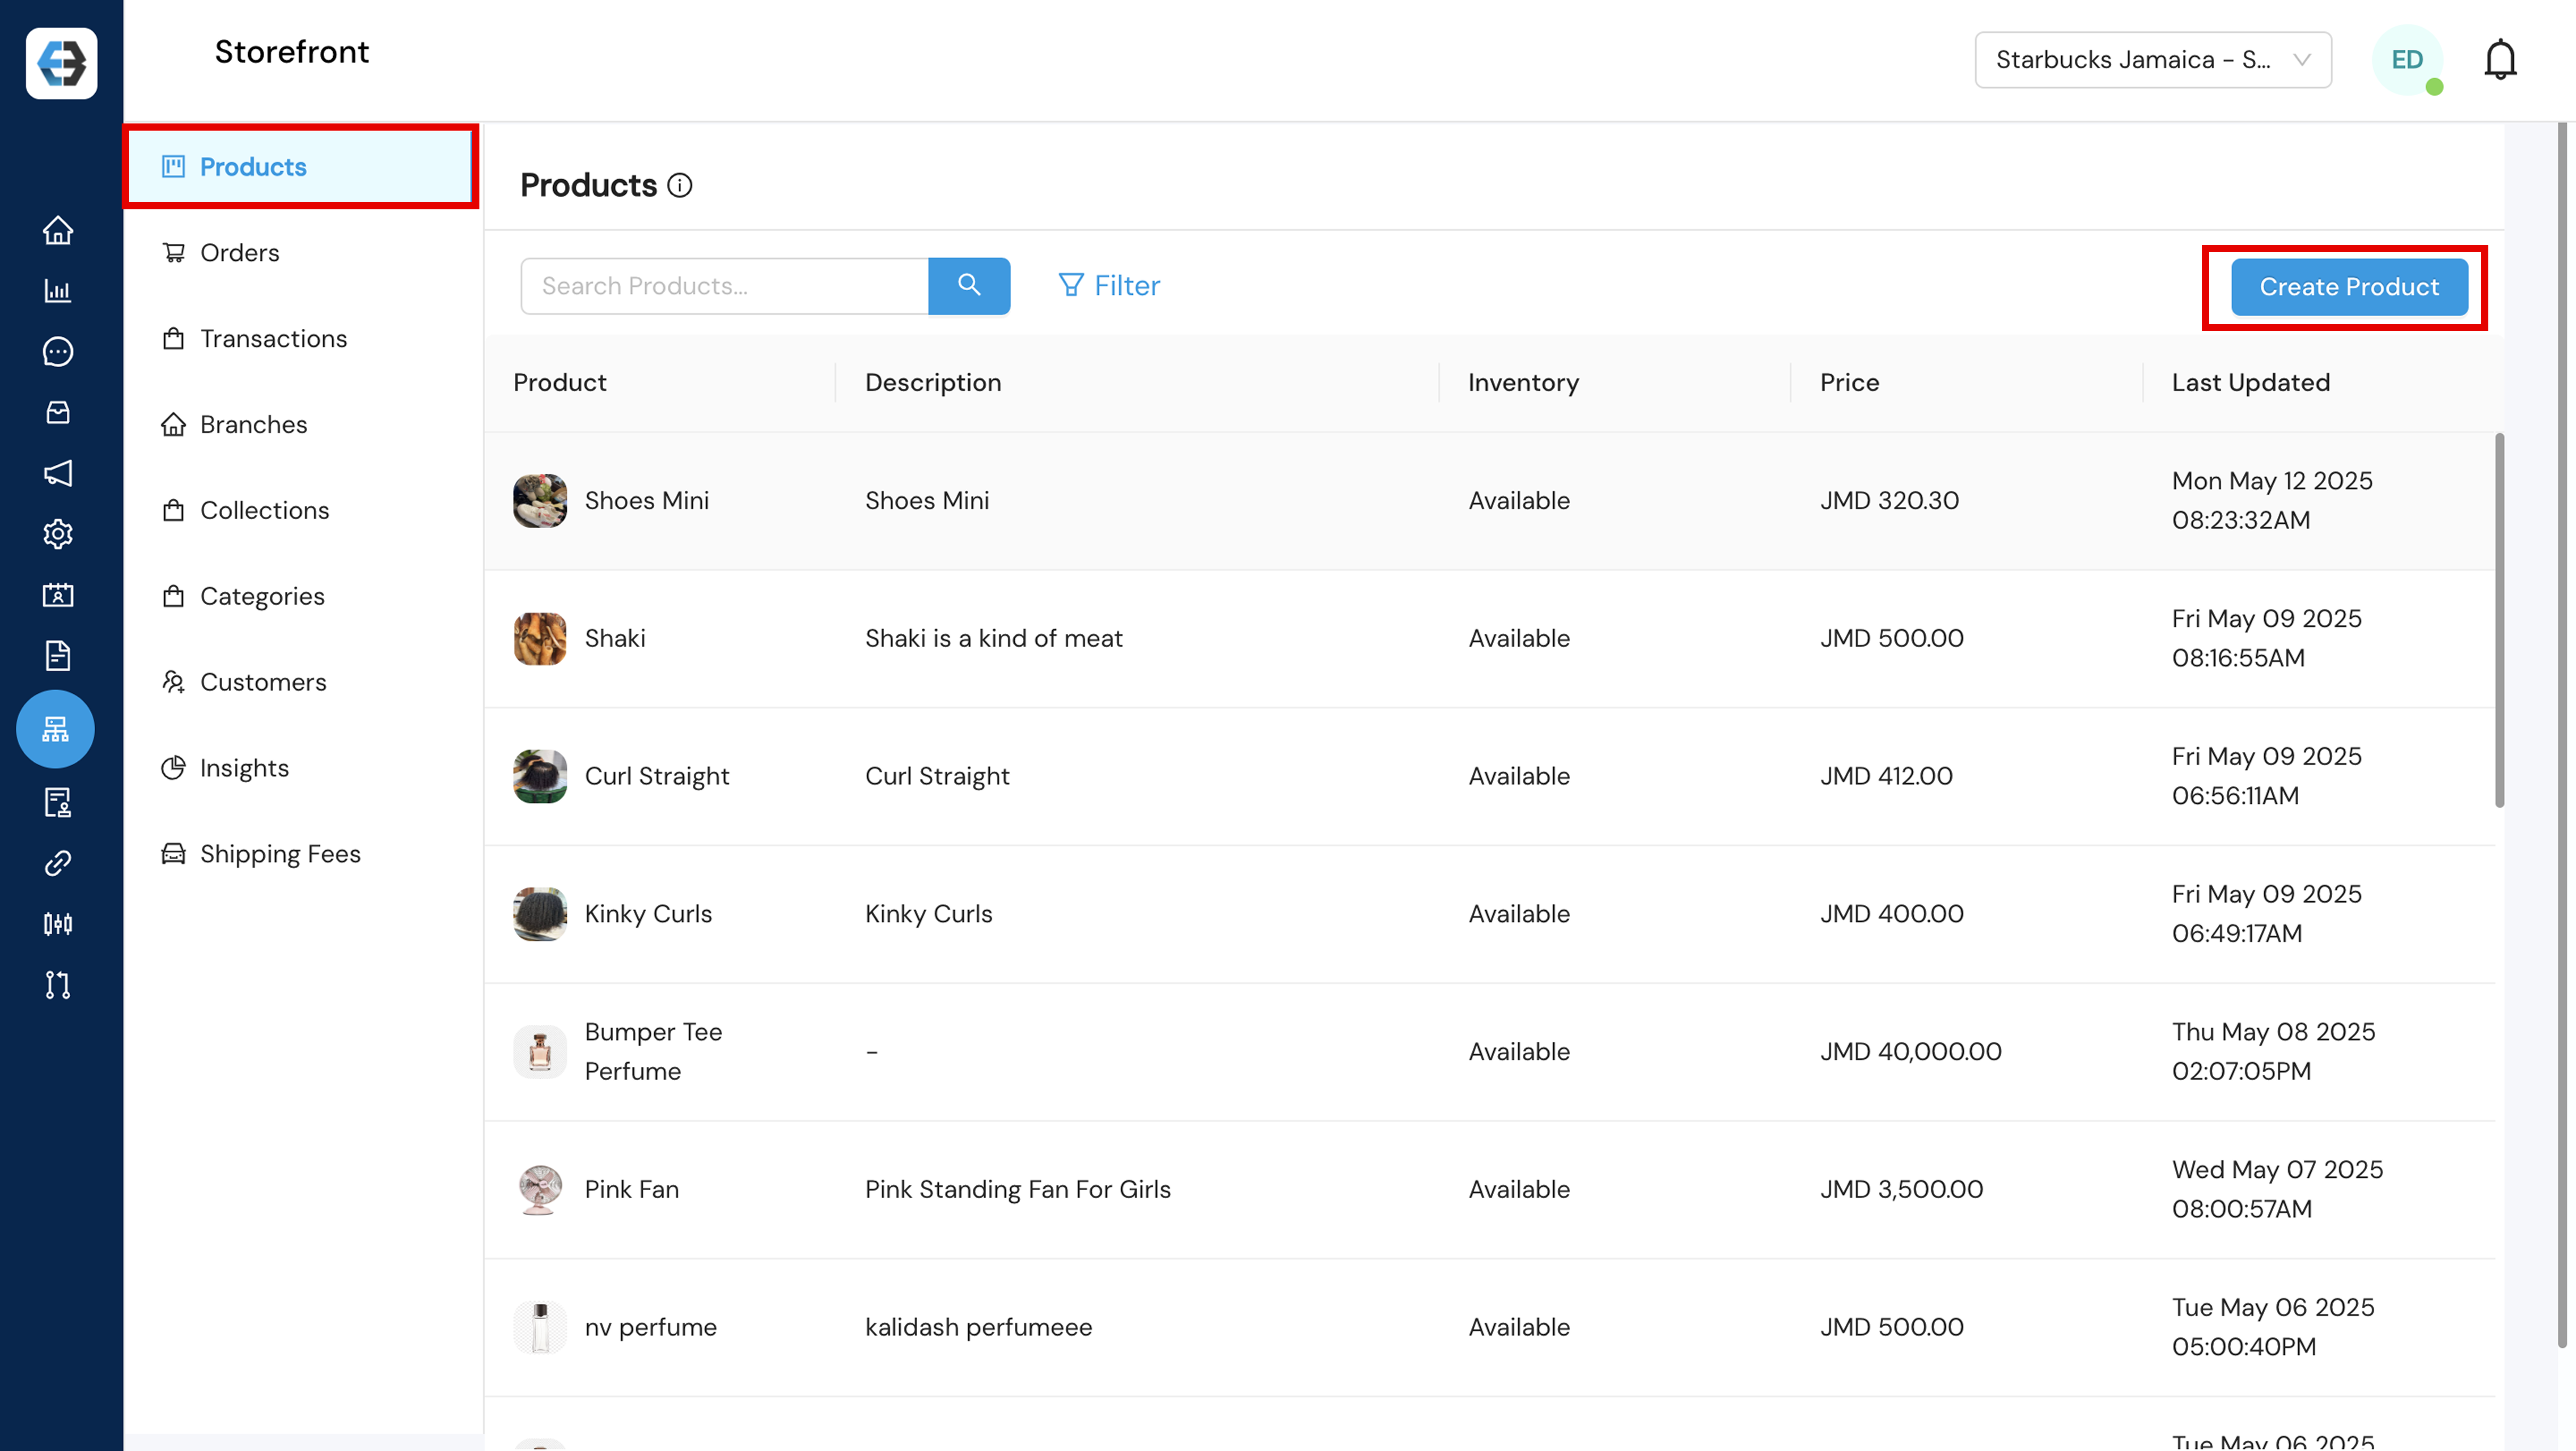Viewport: 2576px width, 1451px height.
Task: Click the JMD 320.30 price cell
Action: click(1890, 501)
